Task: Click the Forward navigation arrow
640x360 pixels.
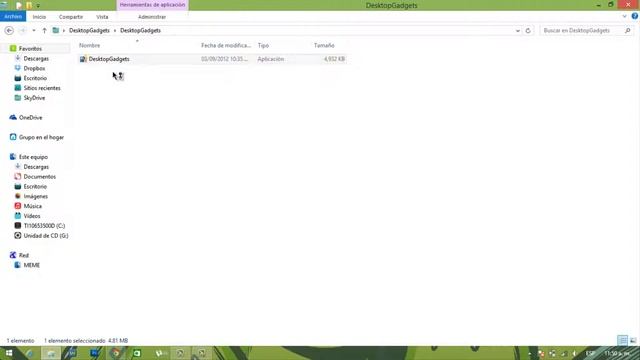Action: [x=23, y=31]
